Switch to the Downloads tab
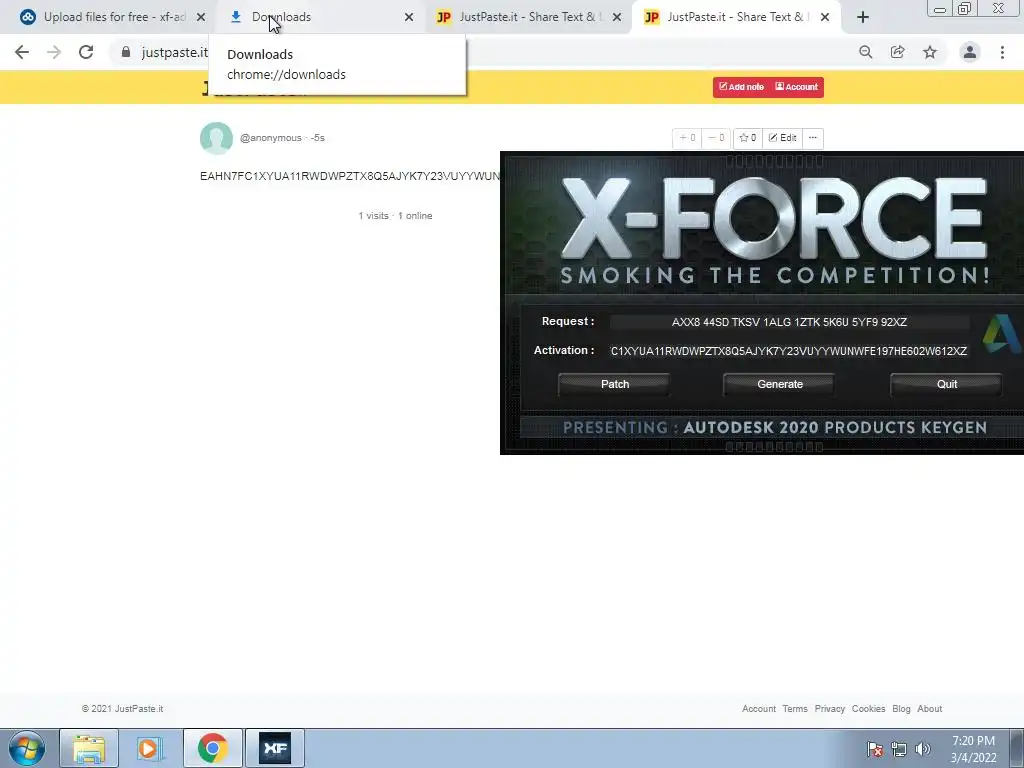 pos(320,17)
